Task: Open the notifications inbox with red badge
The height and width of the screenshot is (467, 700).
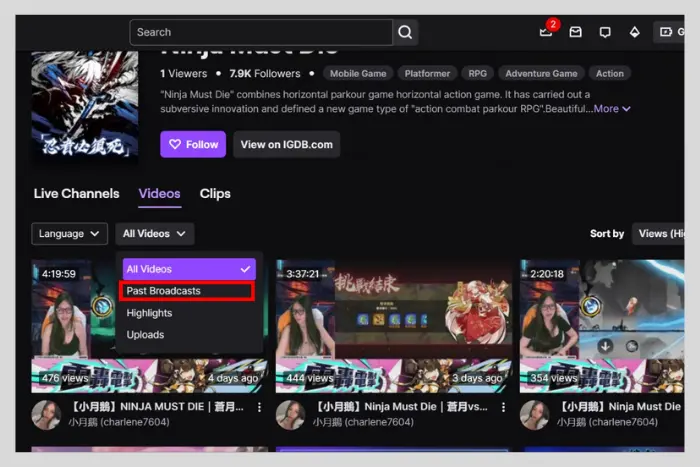Action: pyautogui.click(x=547, y=31)
